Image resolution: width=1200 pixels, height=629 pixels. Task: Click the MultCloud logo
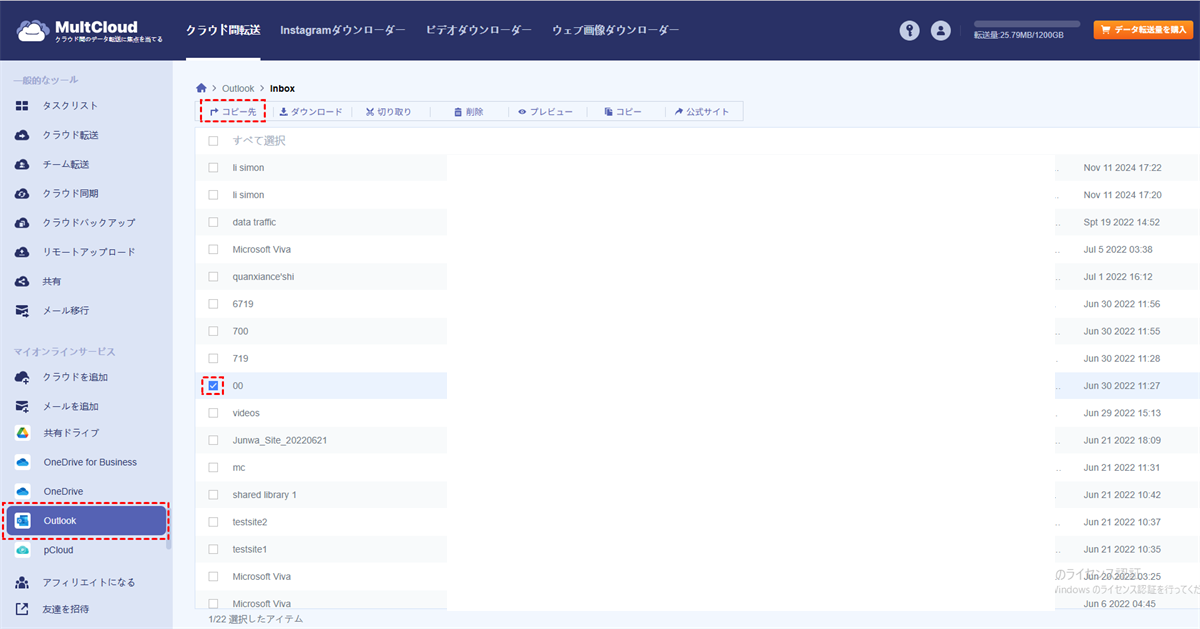click(91, 30)
